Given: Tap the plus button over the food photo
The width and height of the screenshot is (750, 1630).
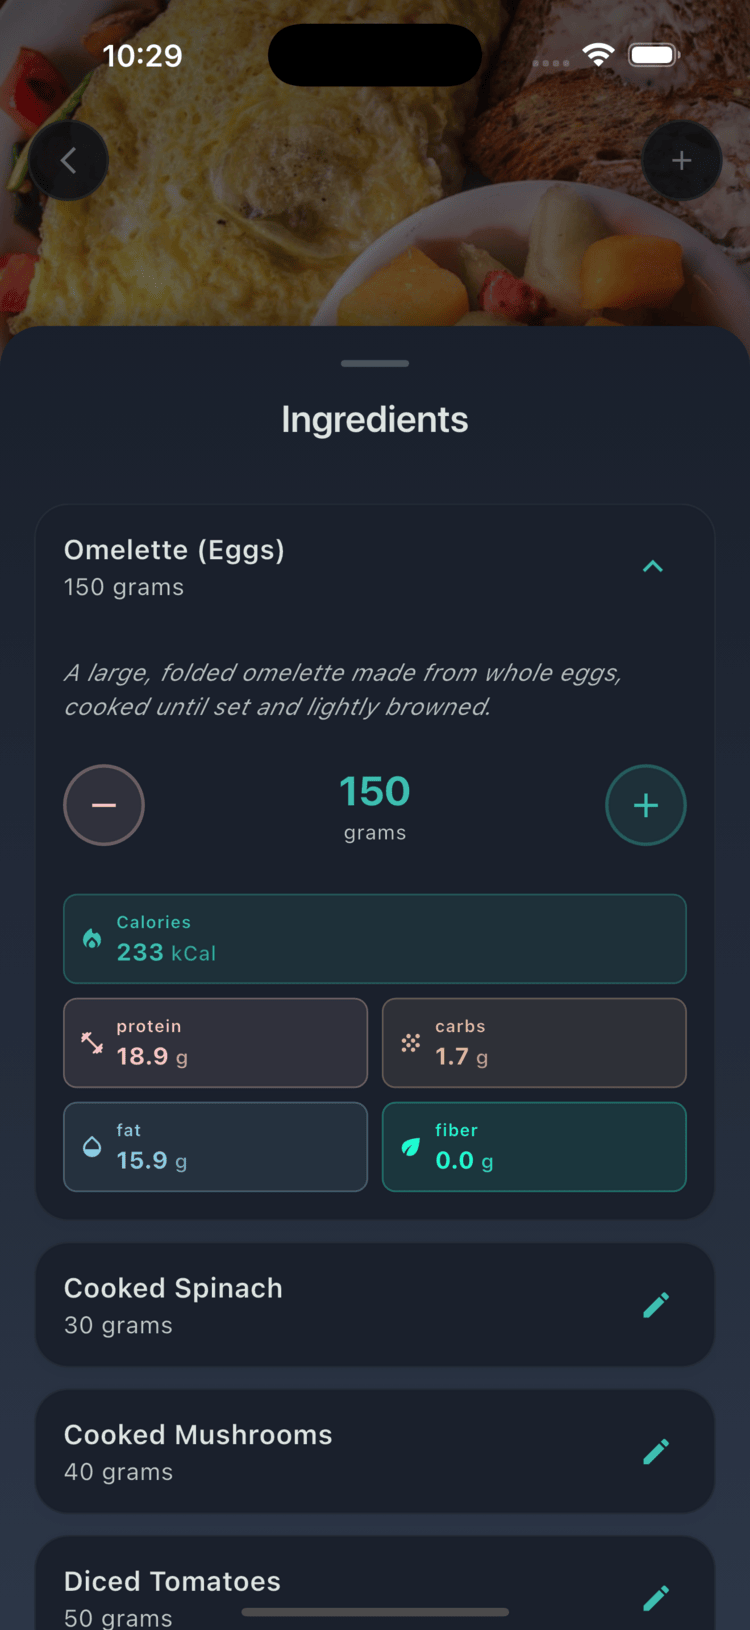Looking at the screenshot, I should tap(681, 161).
